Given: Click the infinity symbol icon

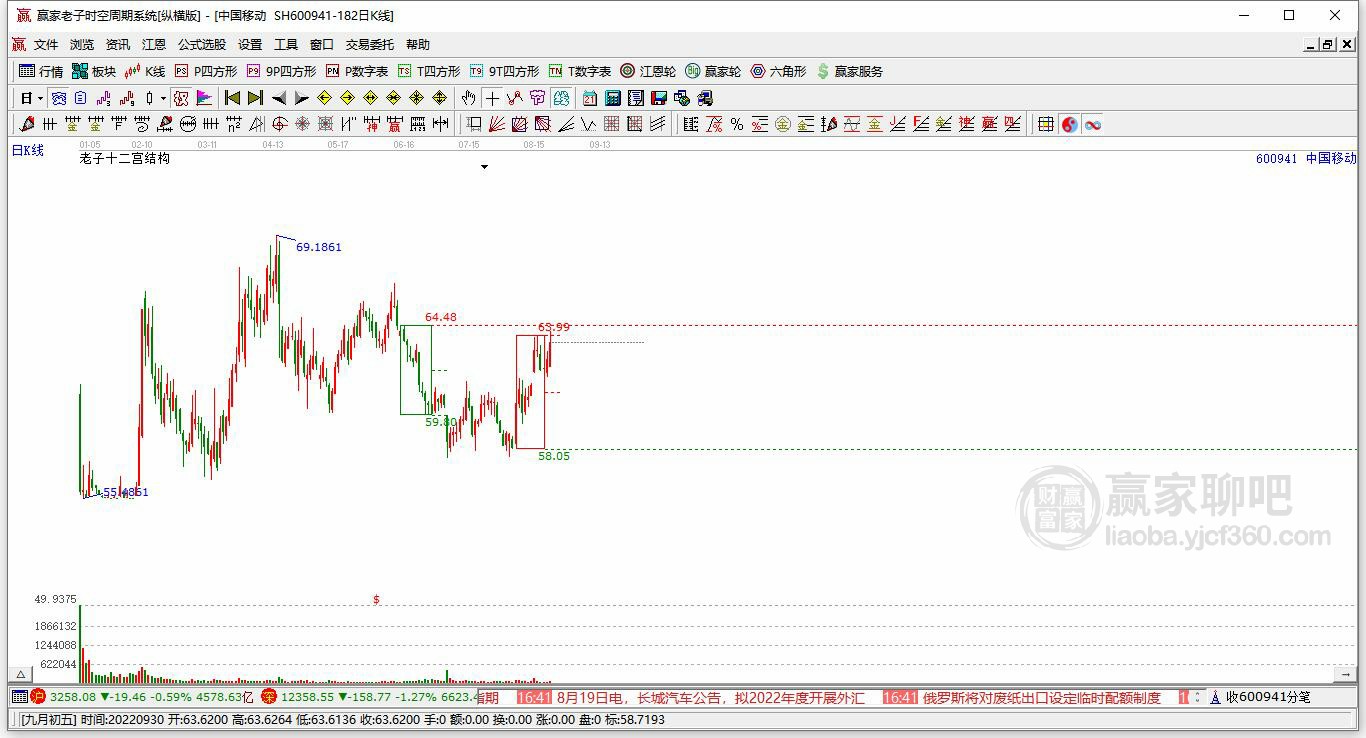Looking at the screenshot, I should 1093,124.
